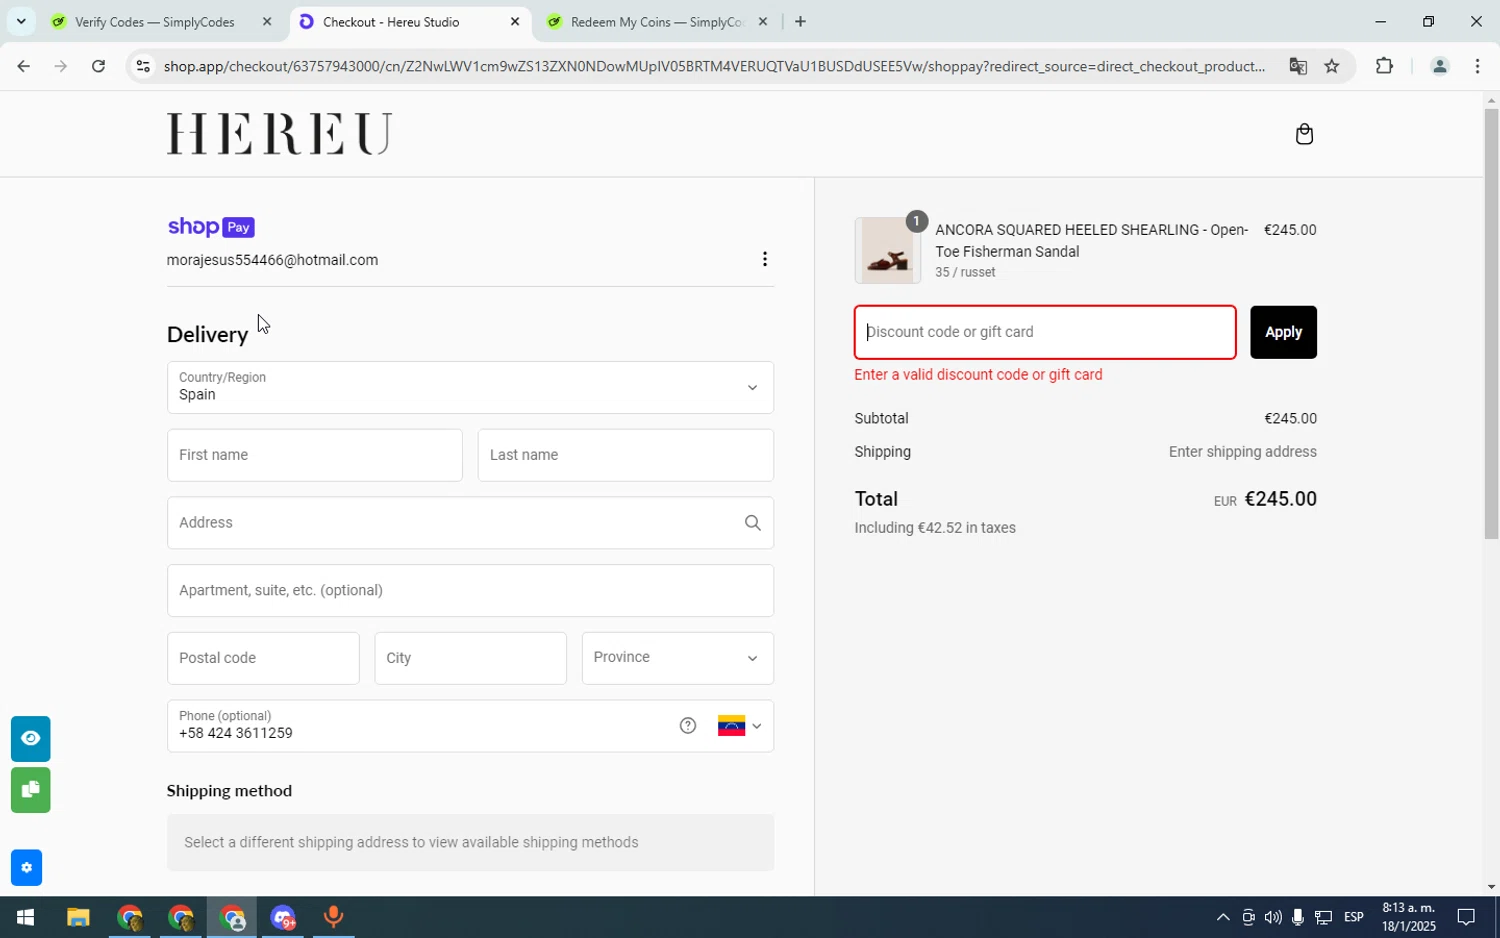
Task: Switch to Redeem My Coins tab
Action: tap(657, 22)
